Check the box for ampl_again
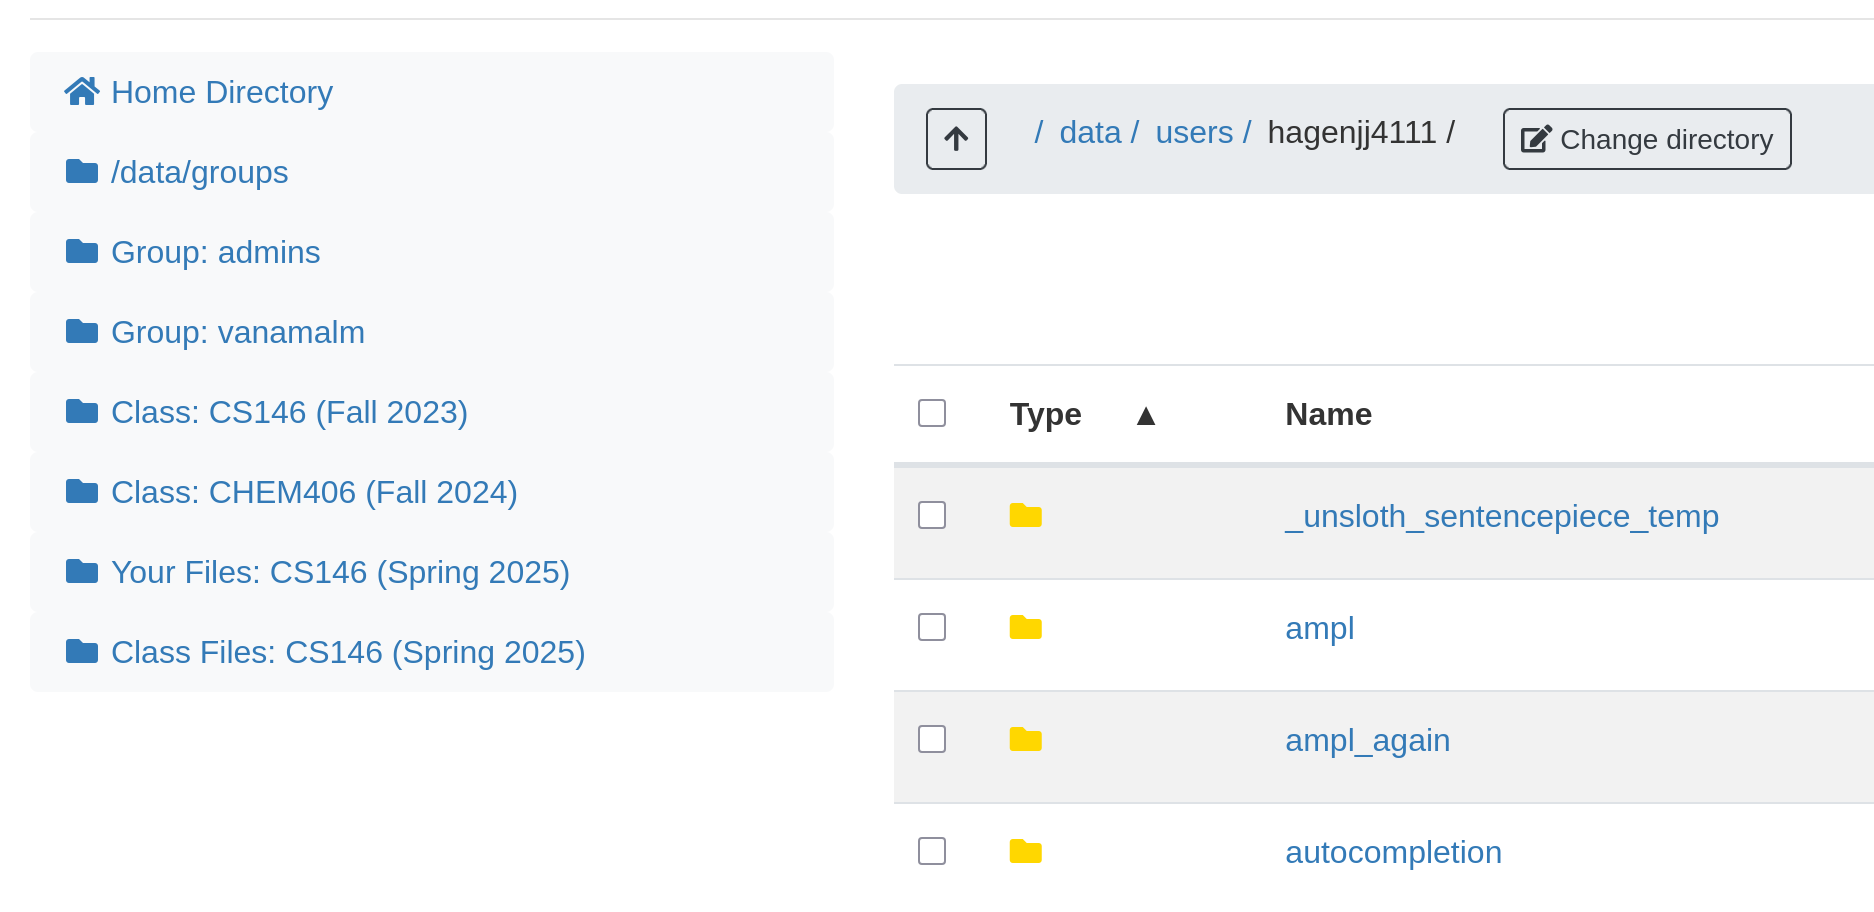This screenshot has width=1874, height=912. click(931, 739)
